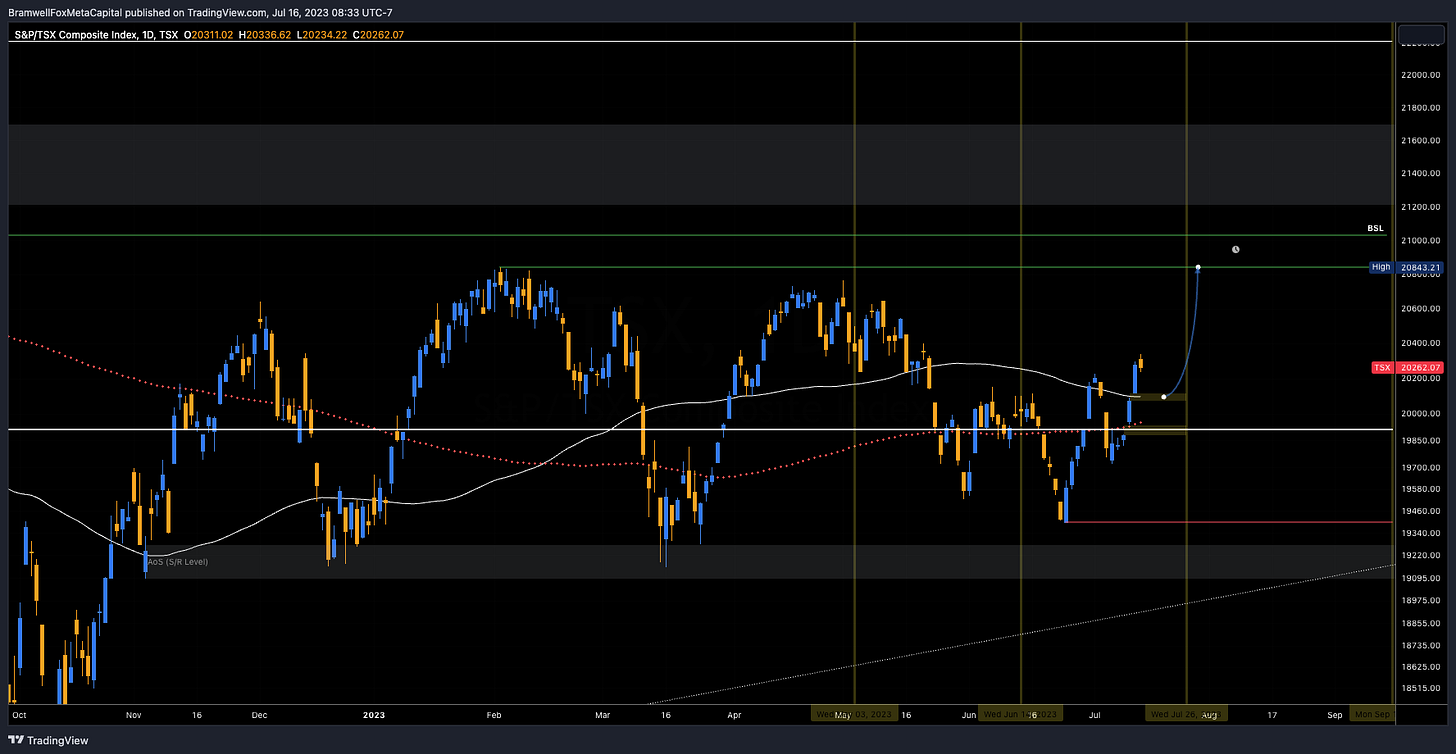Click the 19460.00 price axis label
Image resolution: width=1456 pixels, height=754 pixels.
tap(1420, 511)
